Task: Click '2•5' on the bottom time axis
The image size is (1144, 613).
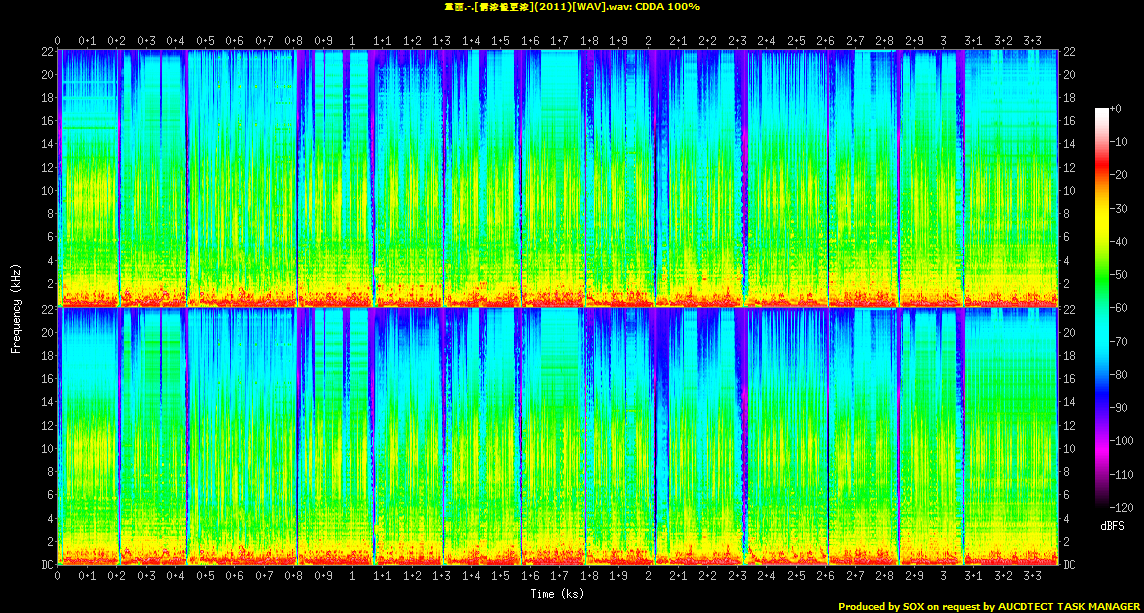Action: point(796,576)
